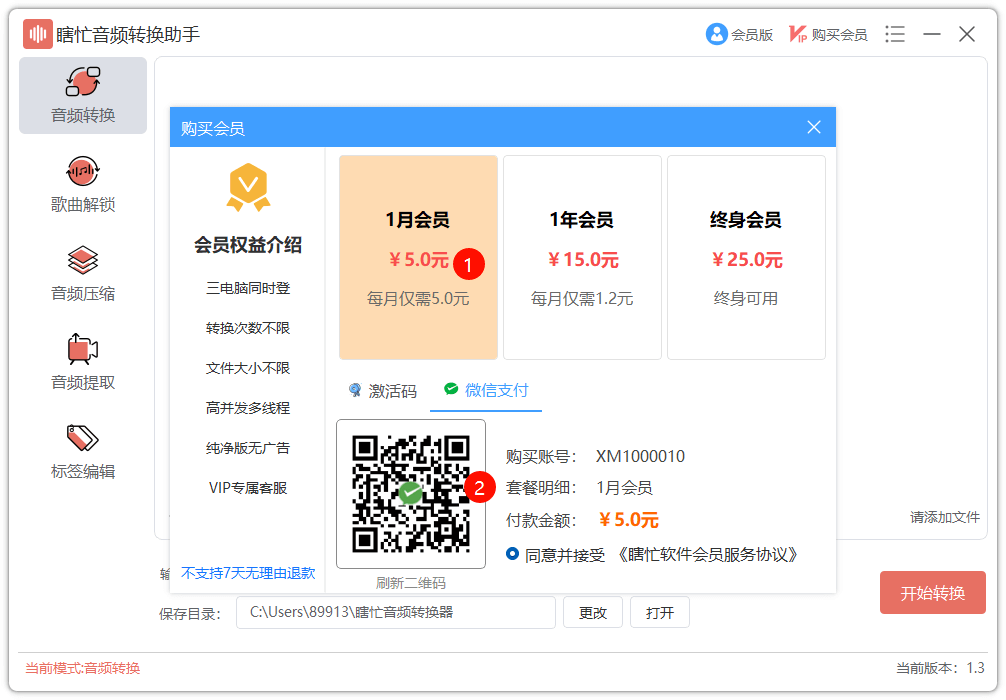Screen dimensions: 1006x700
Task: Click the gold membership badge icon
Action: tap(248, 187)
